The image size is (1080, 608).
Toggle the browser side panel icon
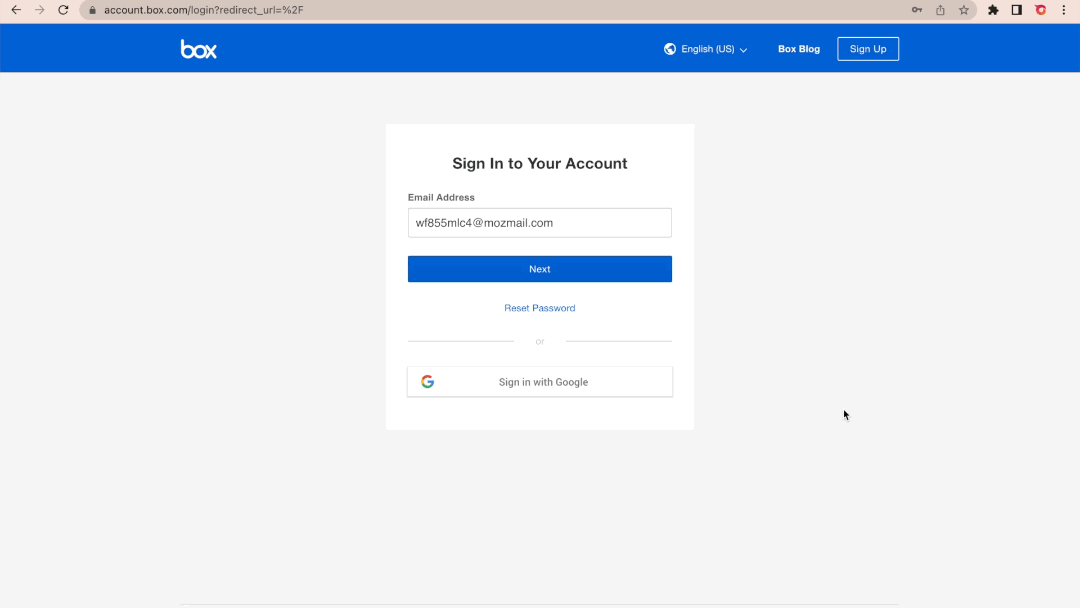[1017, 10]
